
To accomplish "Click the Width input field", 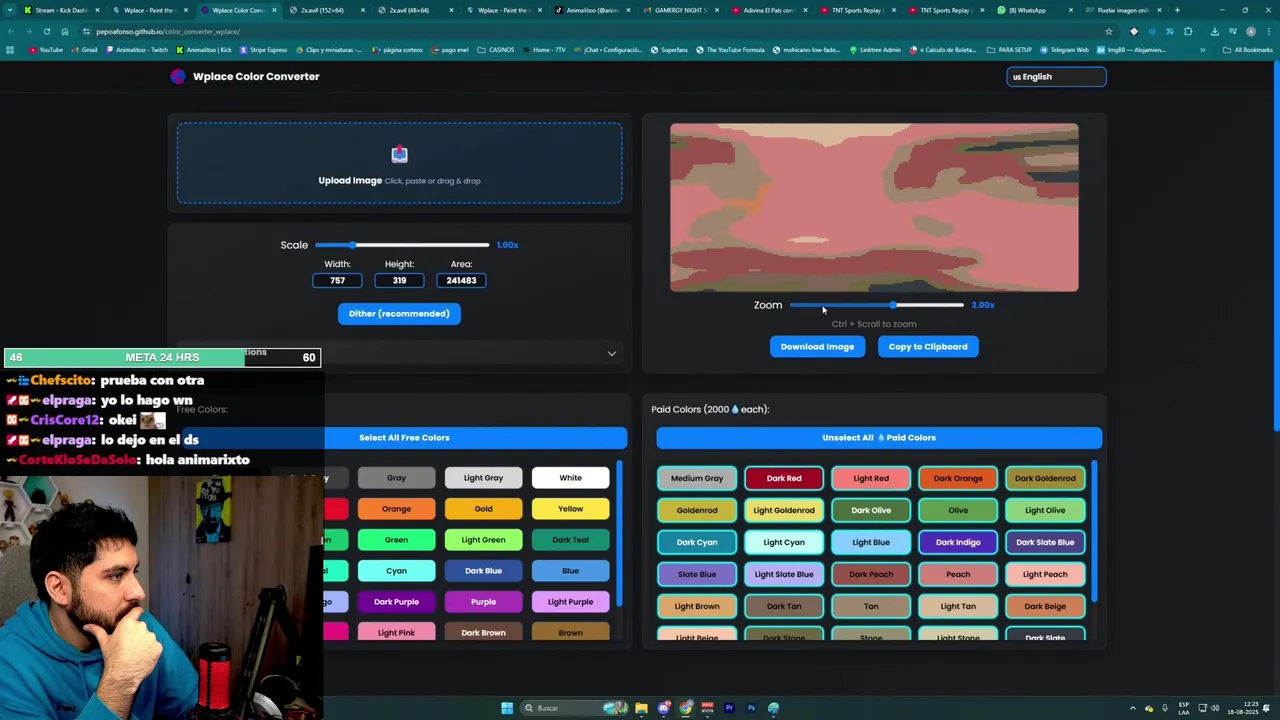I will coord(337,281).
